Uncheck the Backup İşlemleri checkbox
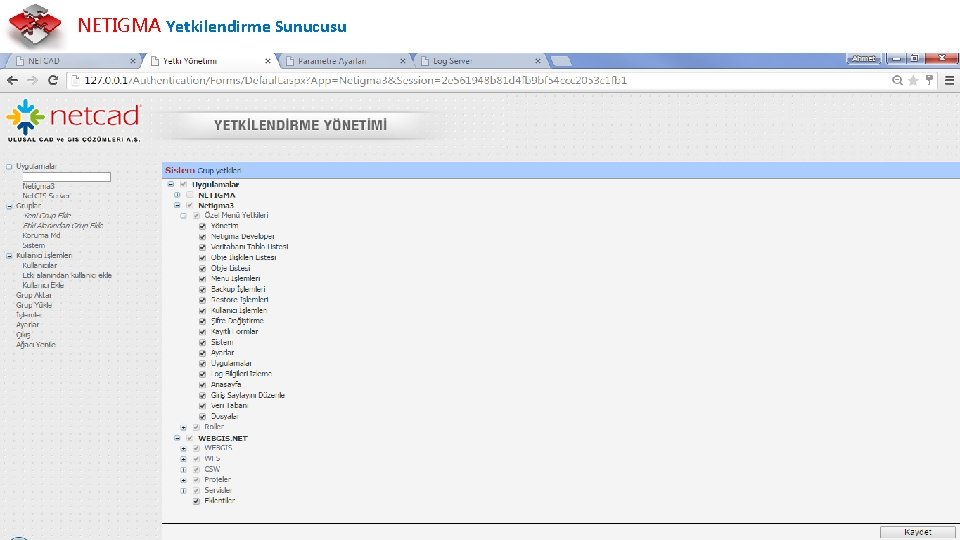Screen dimensions: 960x540 click(203, 289)
